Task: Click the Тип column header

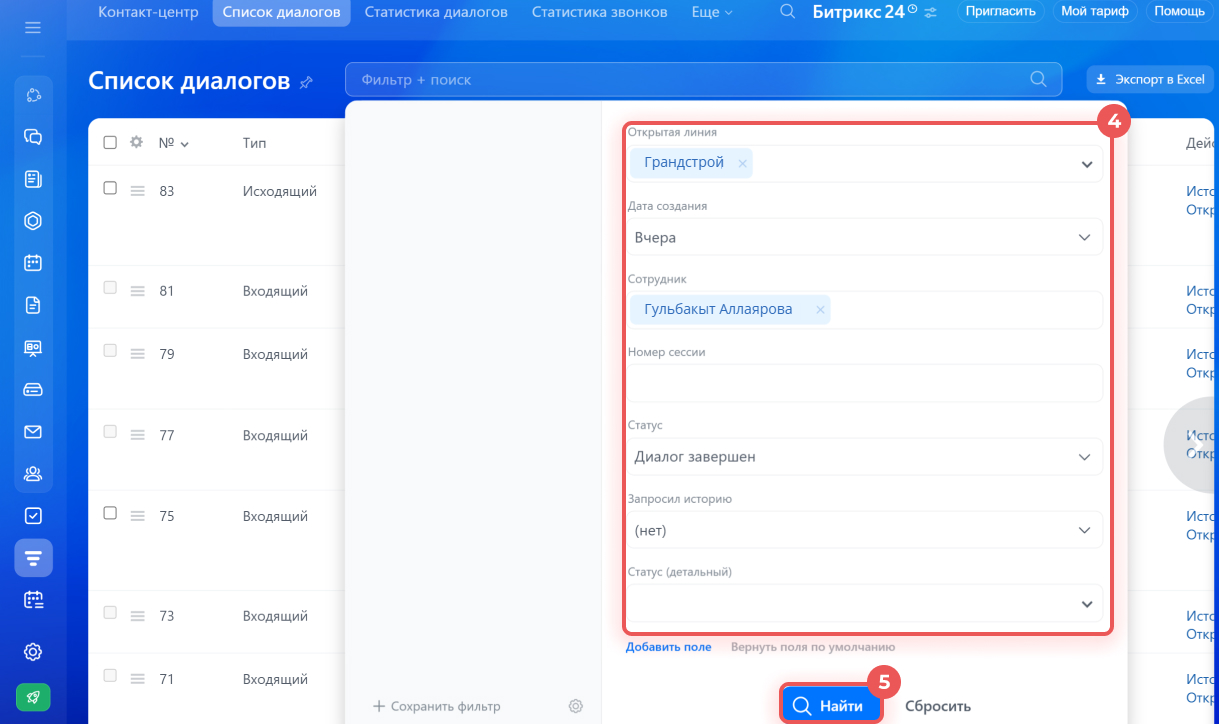Action: [254, 143]
